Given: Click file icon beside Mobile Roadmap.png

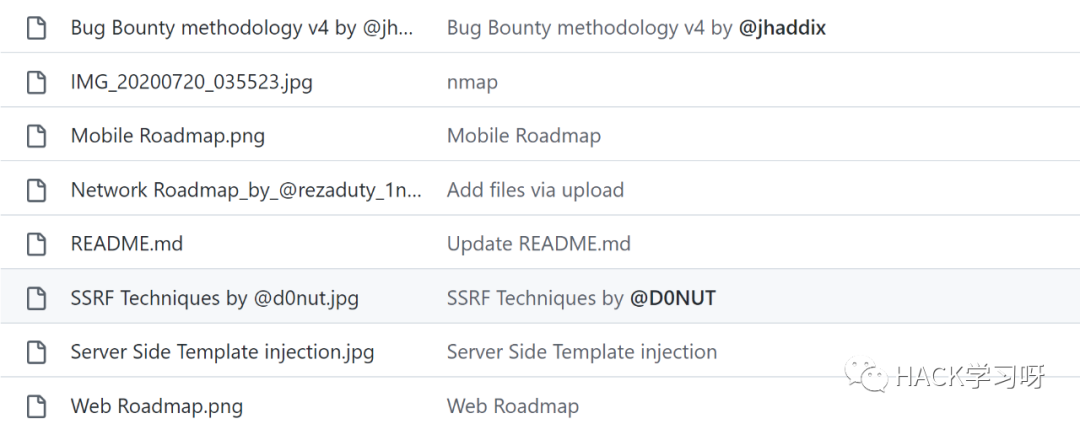Looking at the screenshot, I should click(x=36, y=136).
